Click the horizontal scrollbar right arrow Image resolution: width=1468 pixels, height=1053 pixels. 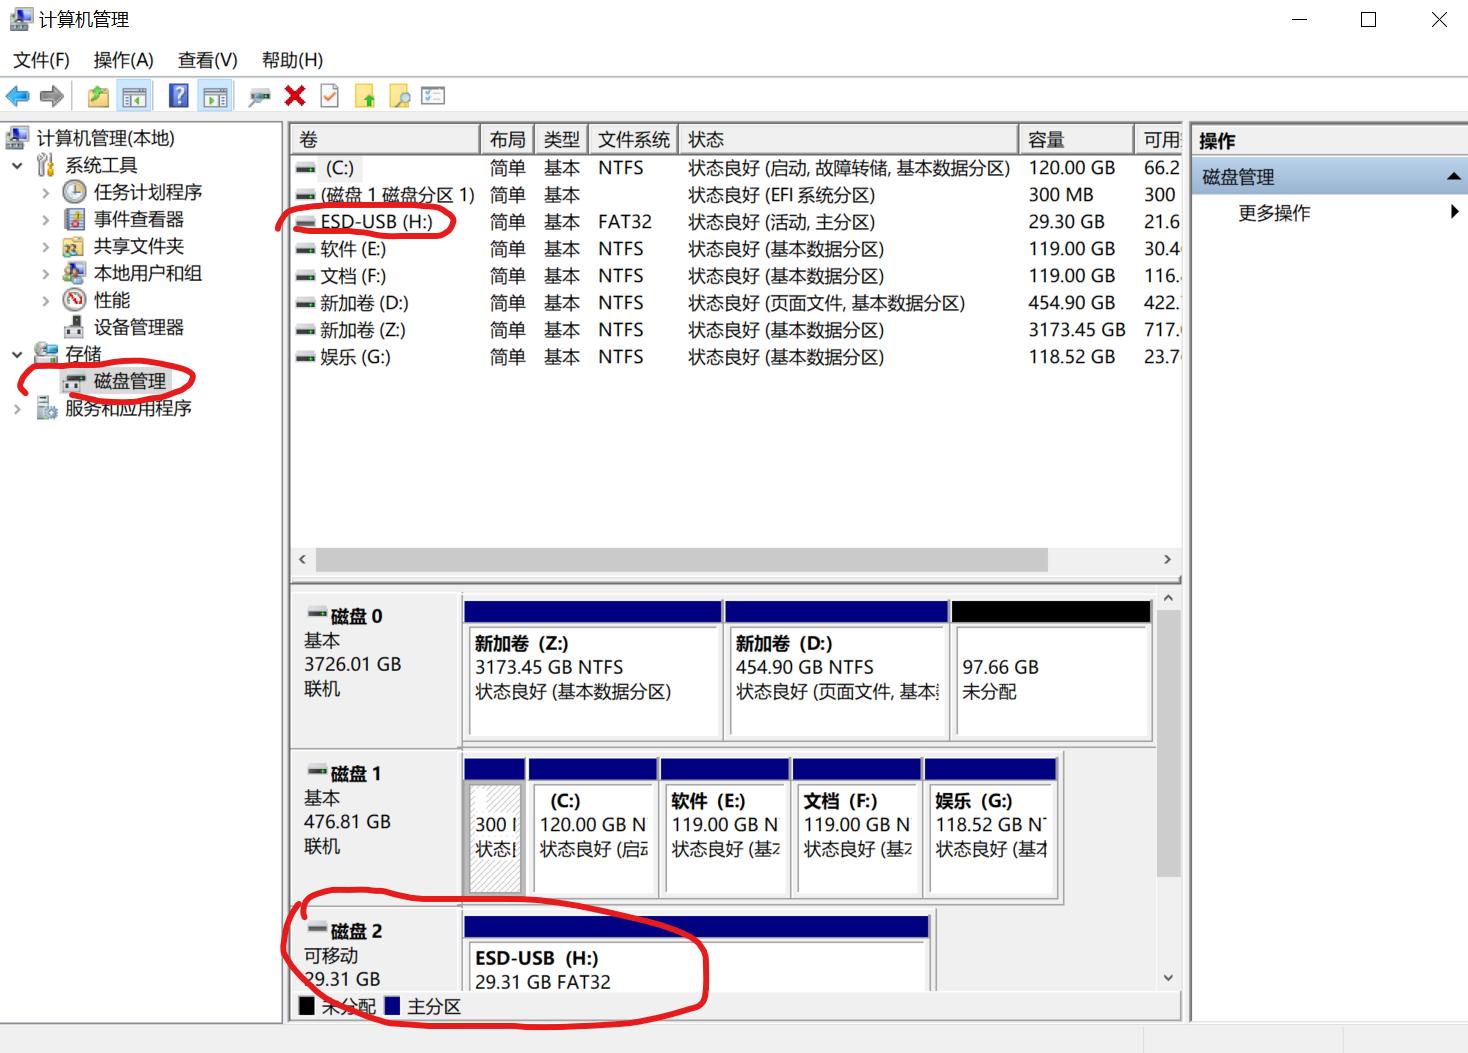1167,560
